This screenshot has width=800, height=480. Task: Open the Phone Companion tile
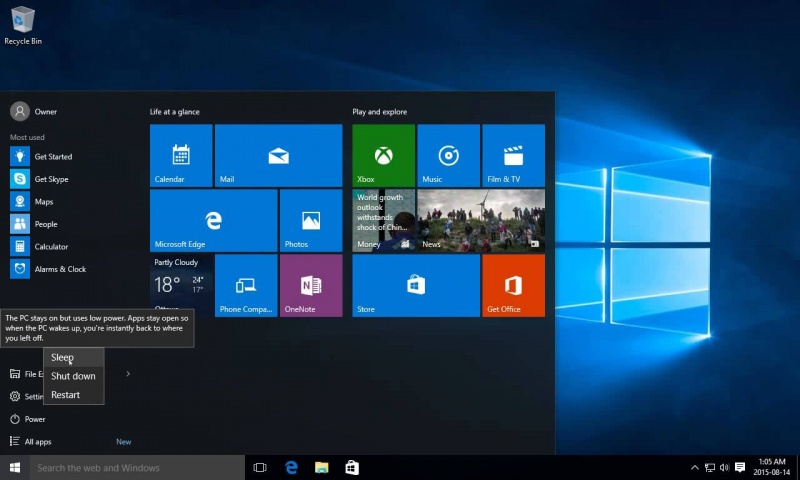(246, 286)
